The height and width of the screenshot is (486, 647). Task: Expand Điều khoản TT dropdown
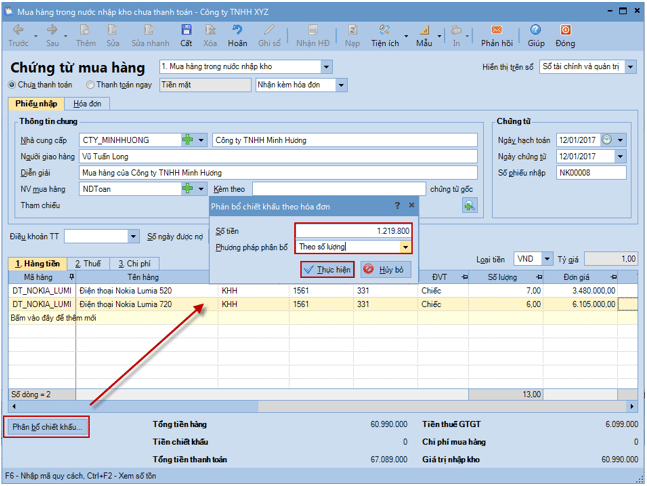(133, 236)
